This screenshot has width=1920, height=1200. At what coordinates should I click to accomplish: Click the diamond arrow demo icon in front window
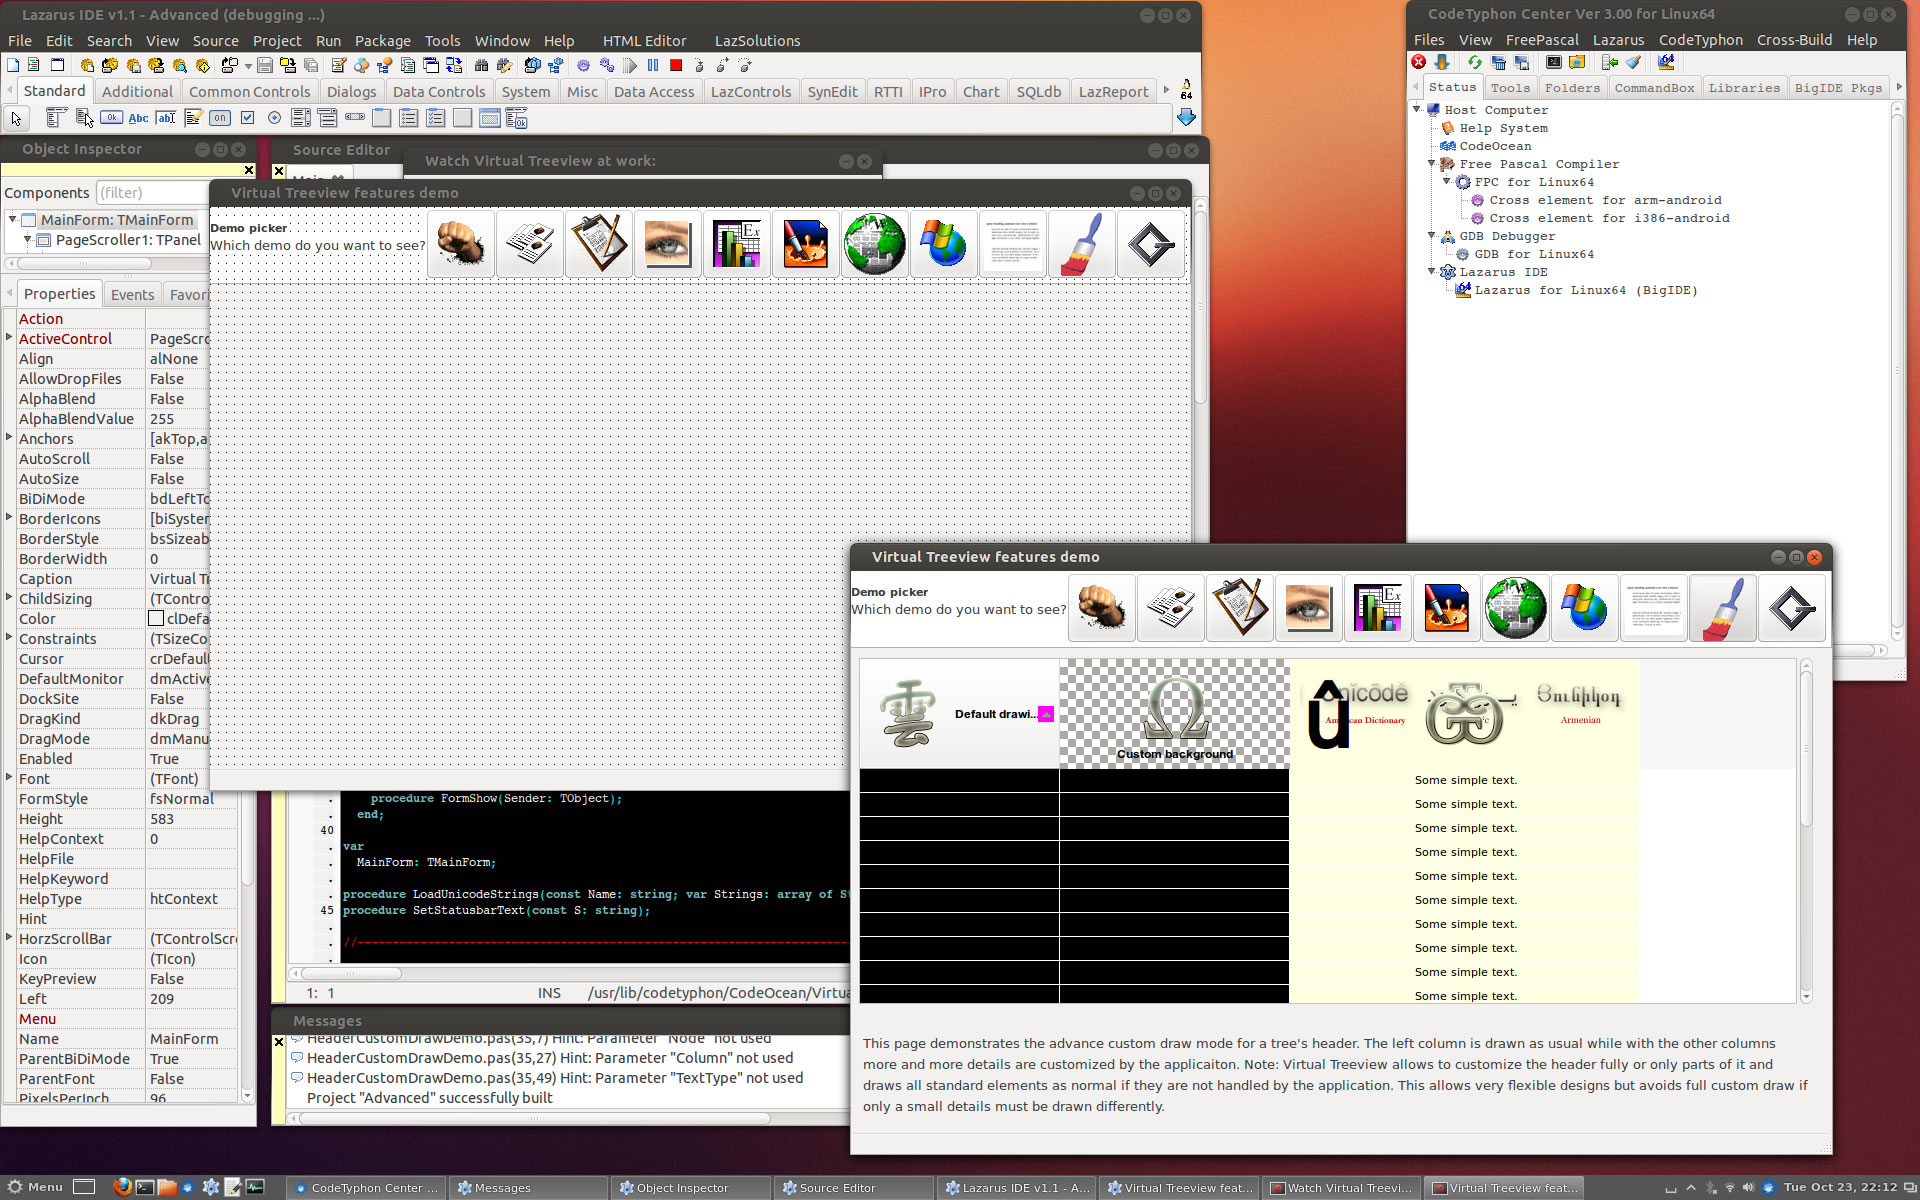coord(1792,608)
